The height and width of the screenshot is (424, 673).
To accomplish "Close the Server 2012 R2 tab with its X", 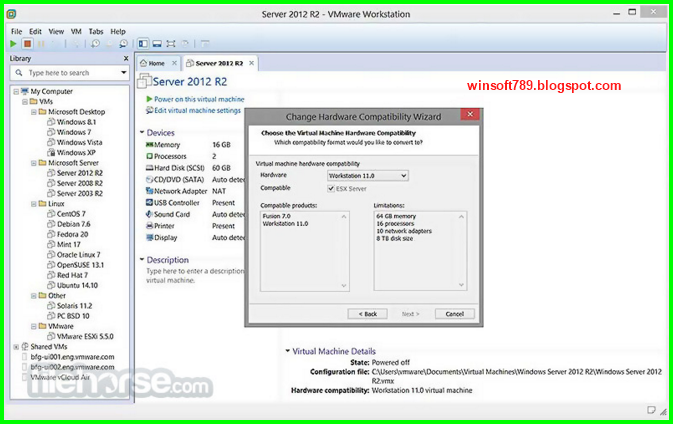I will click(251, 63).
